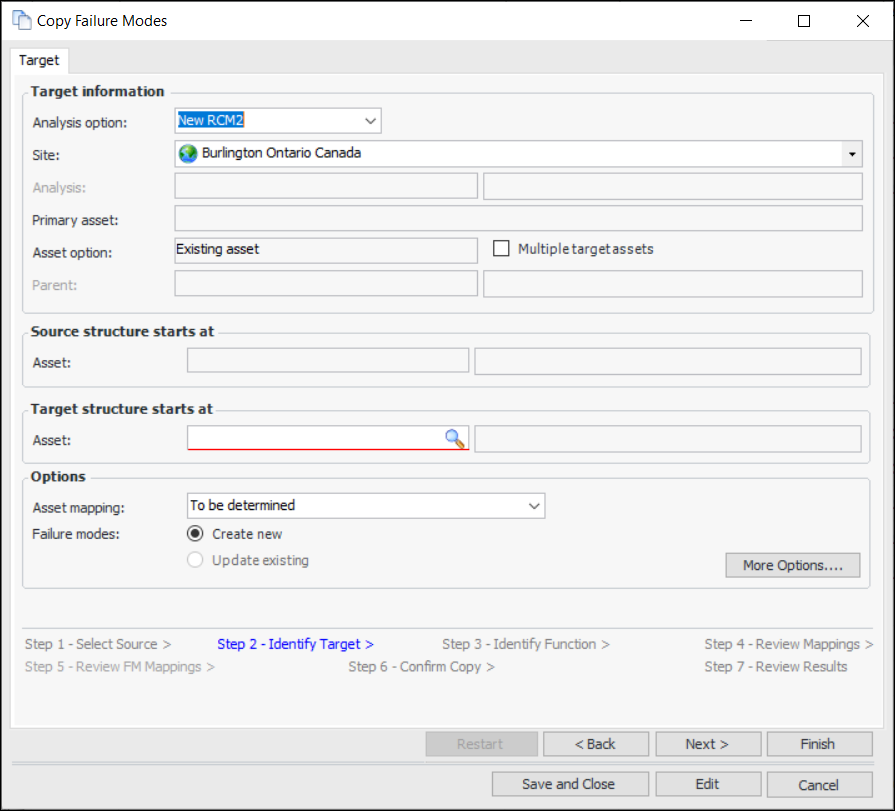895x811 pixels.
Task: Click the globe icon beside Burlington Ontario Canada
Action: (x=188, y=154)
